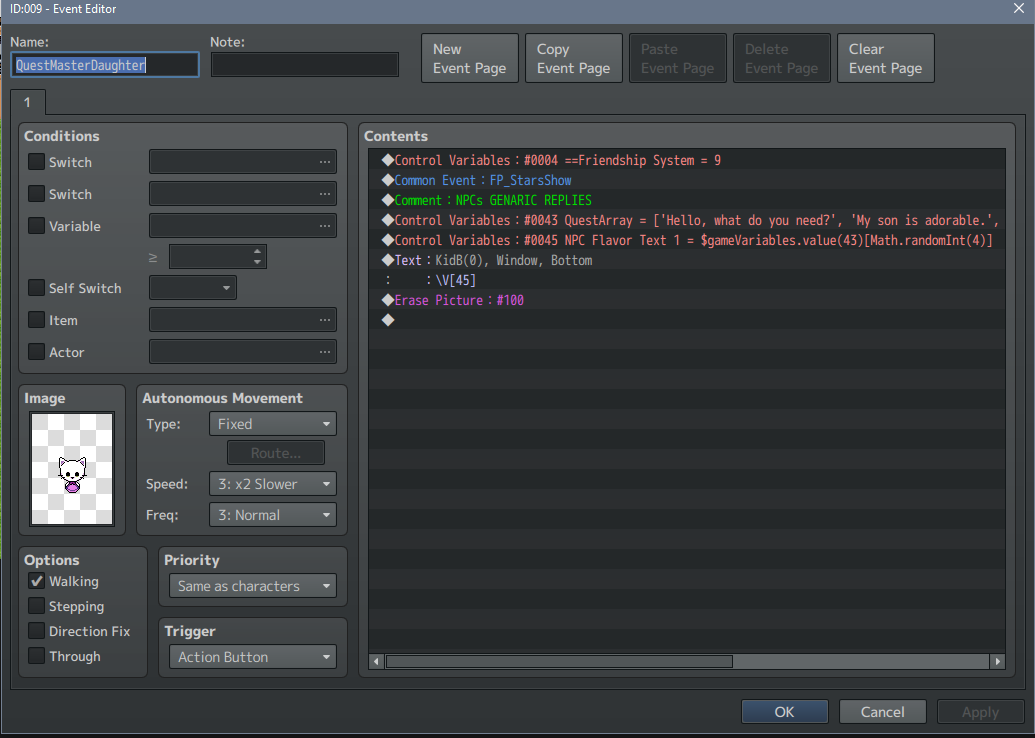Enable the Self Switch condition checkbox

[x=36, y=289]
